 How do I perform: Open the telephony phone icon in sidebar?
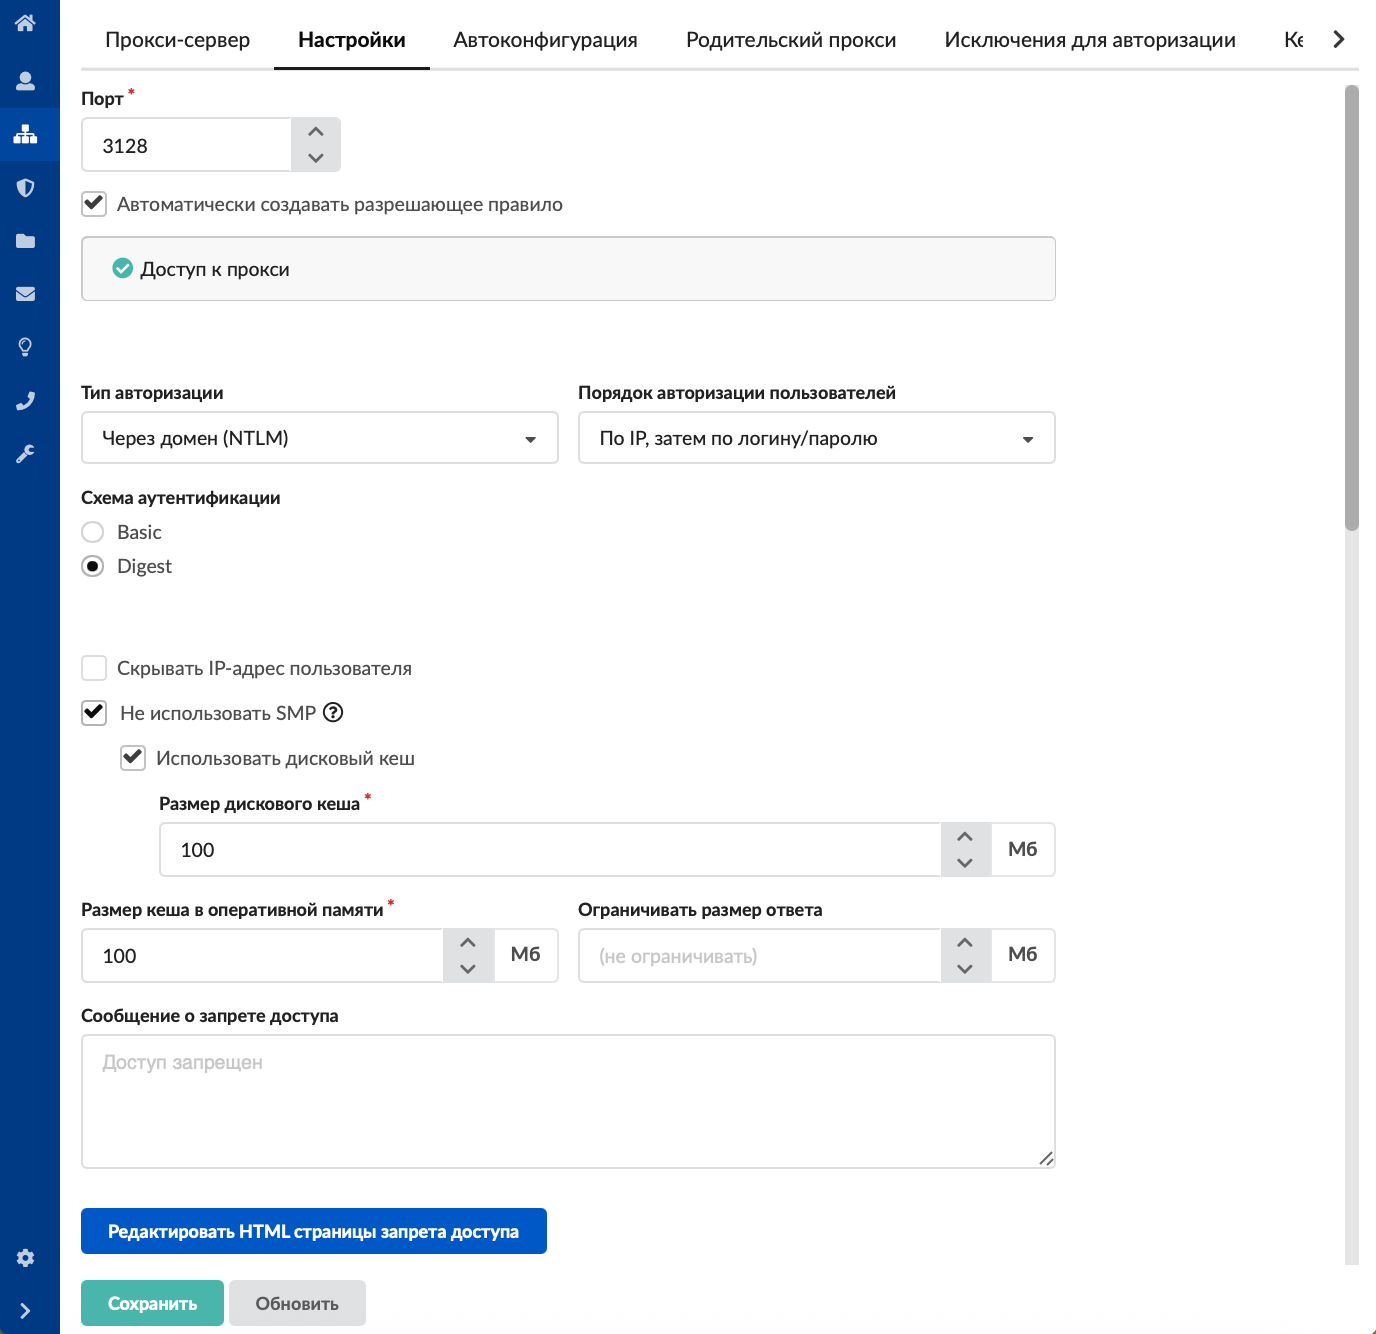point(26,401)
